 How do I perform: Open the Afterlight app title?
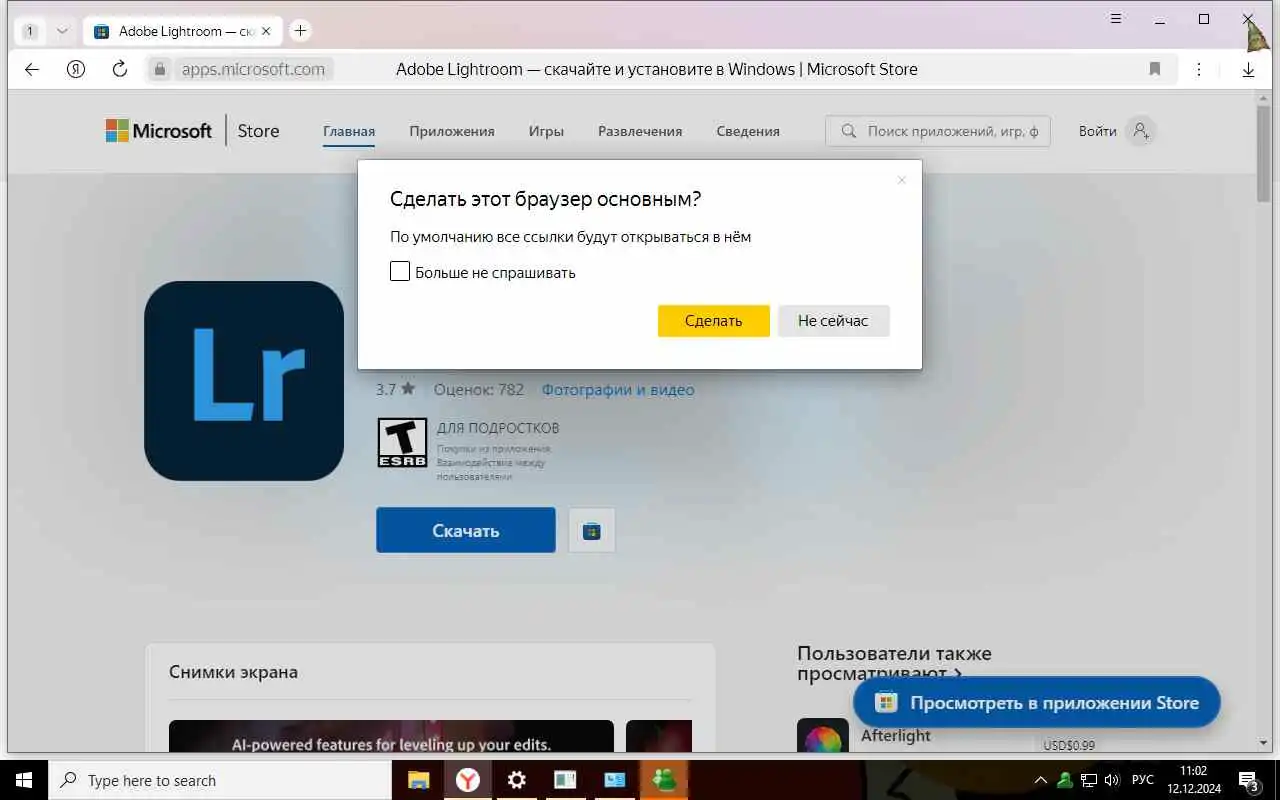[x=896, y=736]
